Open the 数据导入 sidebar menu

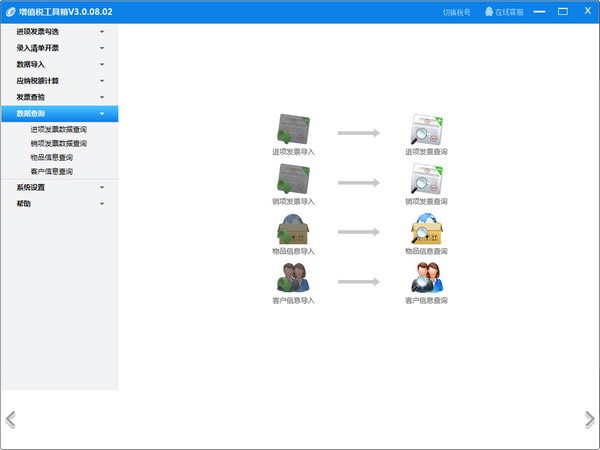pyautogui.click(x=60, y=64)
